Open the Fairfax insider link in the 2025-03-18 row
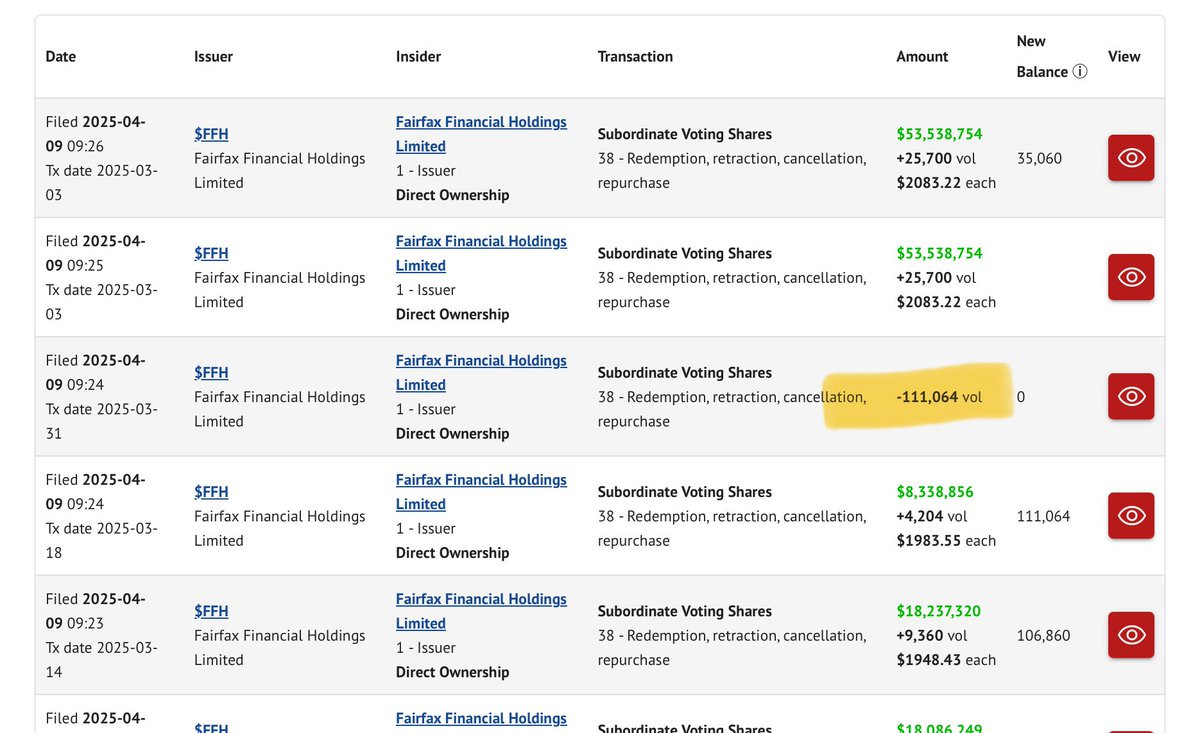Image resolution: width=1200 pixels, height=733 pixels. pyautogui.click(x=481, y=480)
